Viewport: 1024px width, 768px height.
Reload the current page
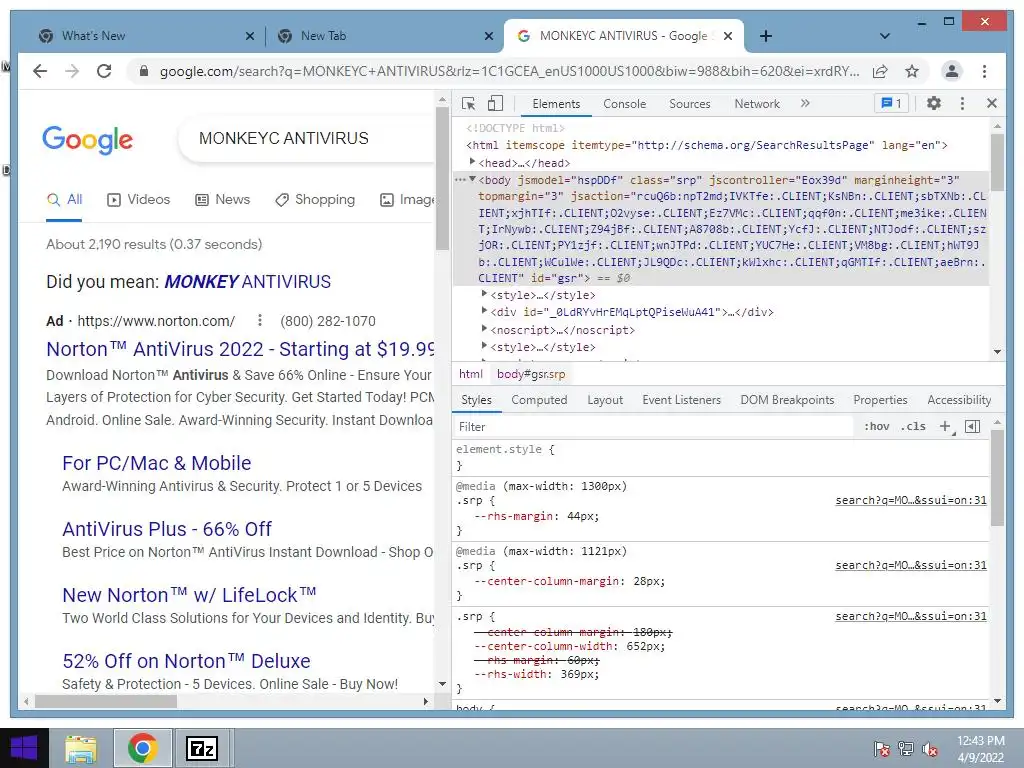pos(104,71)
